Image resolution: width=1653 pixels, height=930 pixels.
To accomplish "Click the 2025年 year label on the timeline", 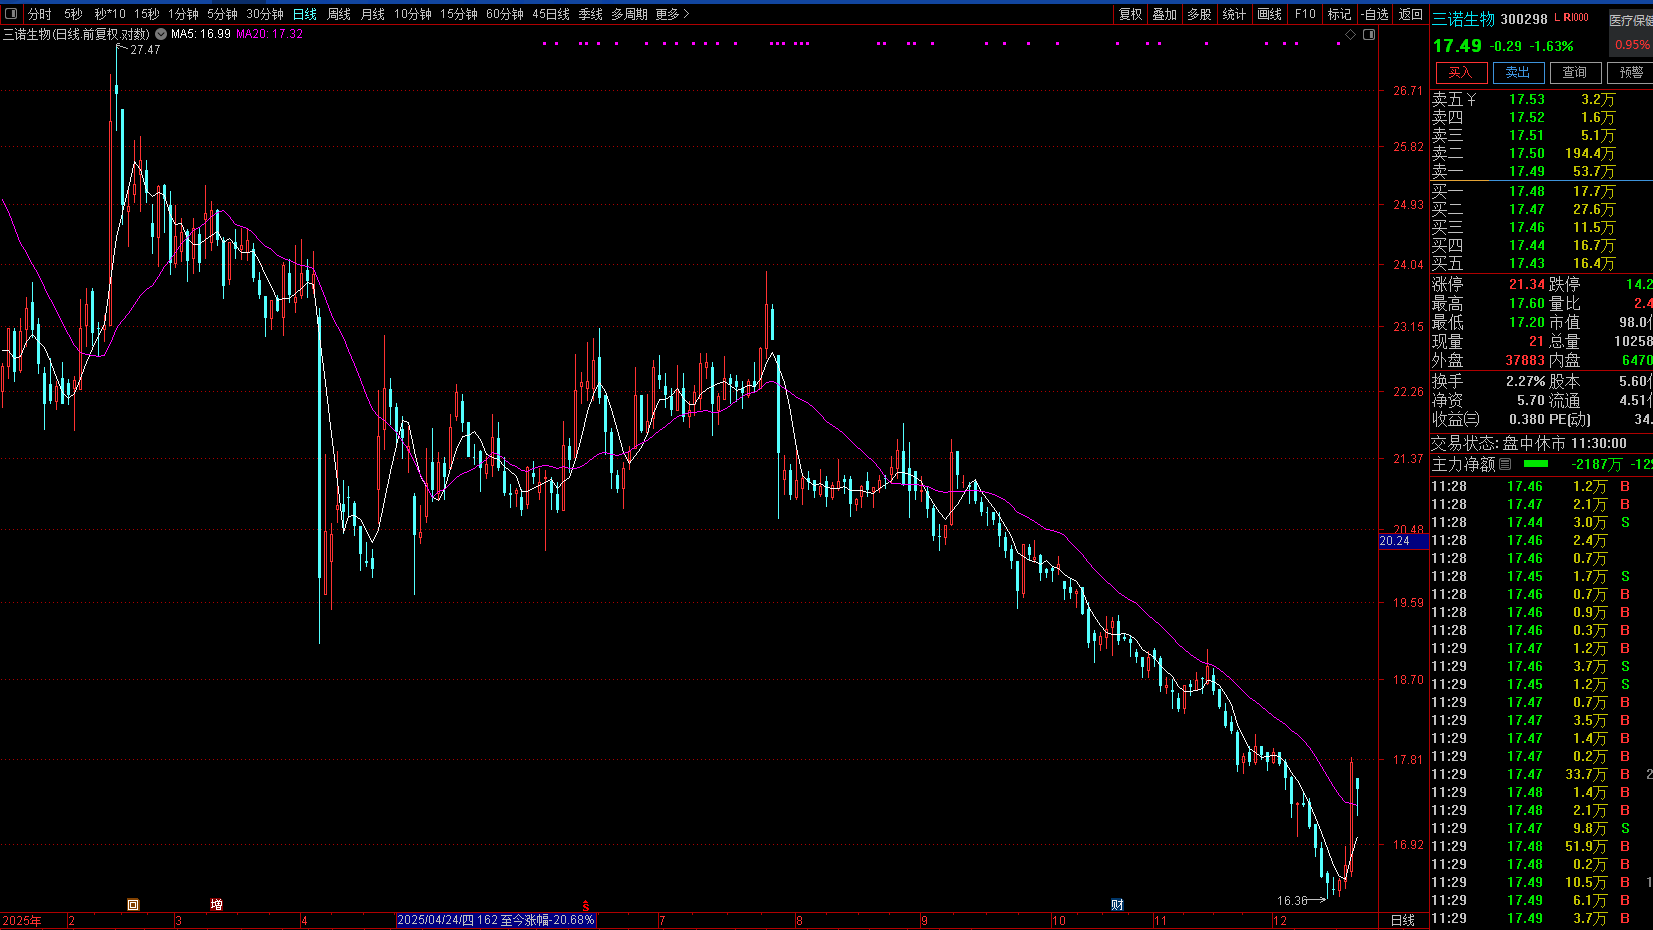I will [22, 921].
